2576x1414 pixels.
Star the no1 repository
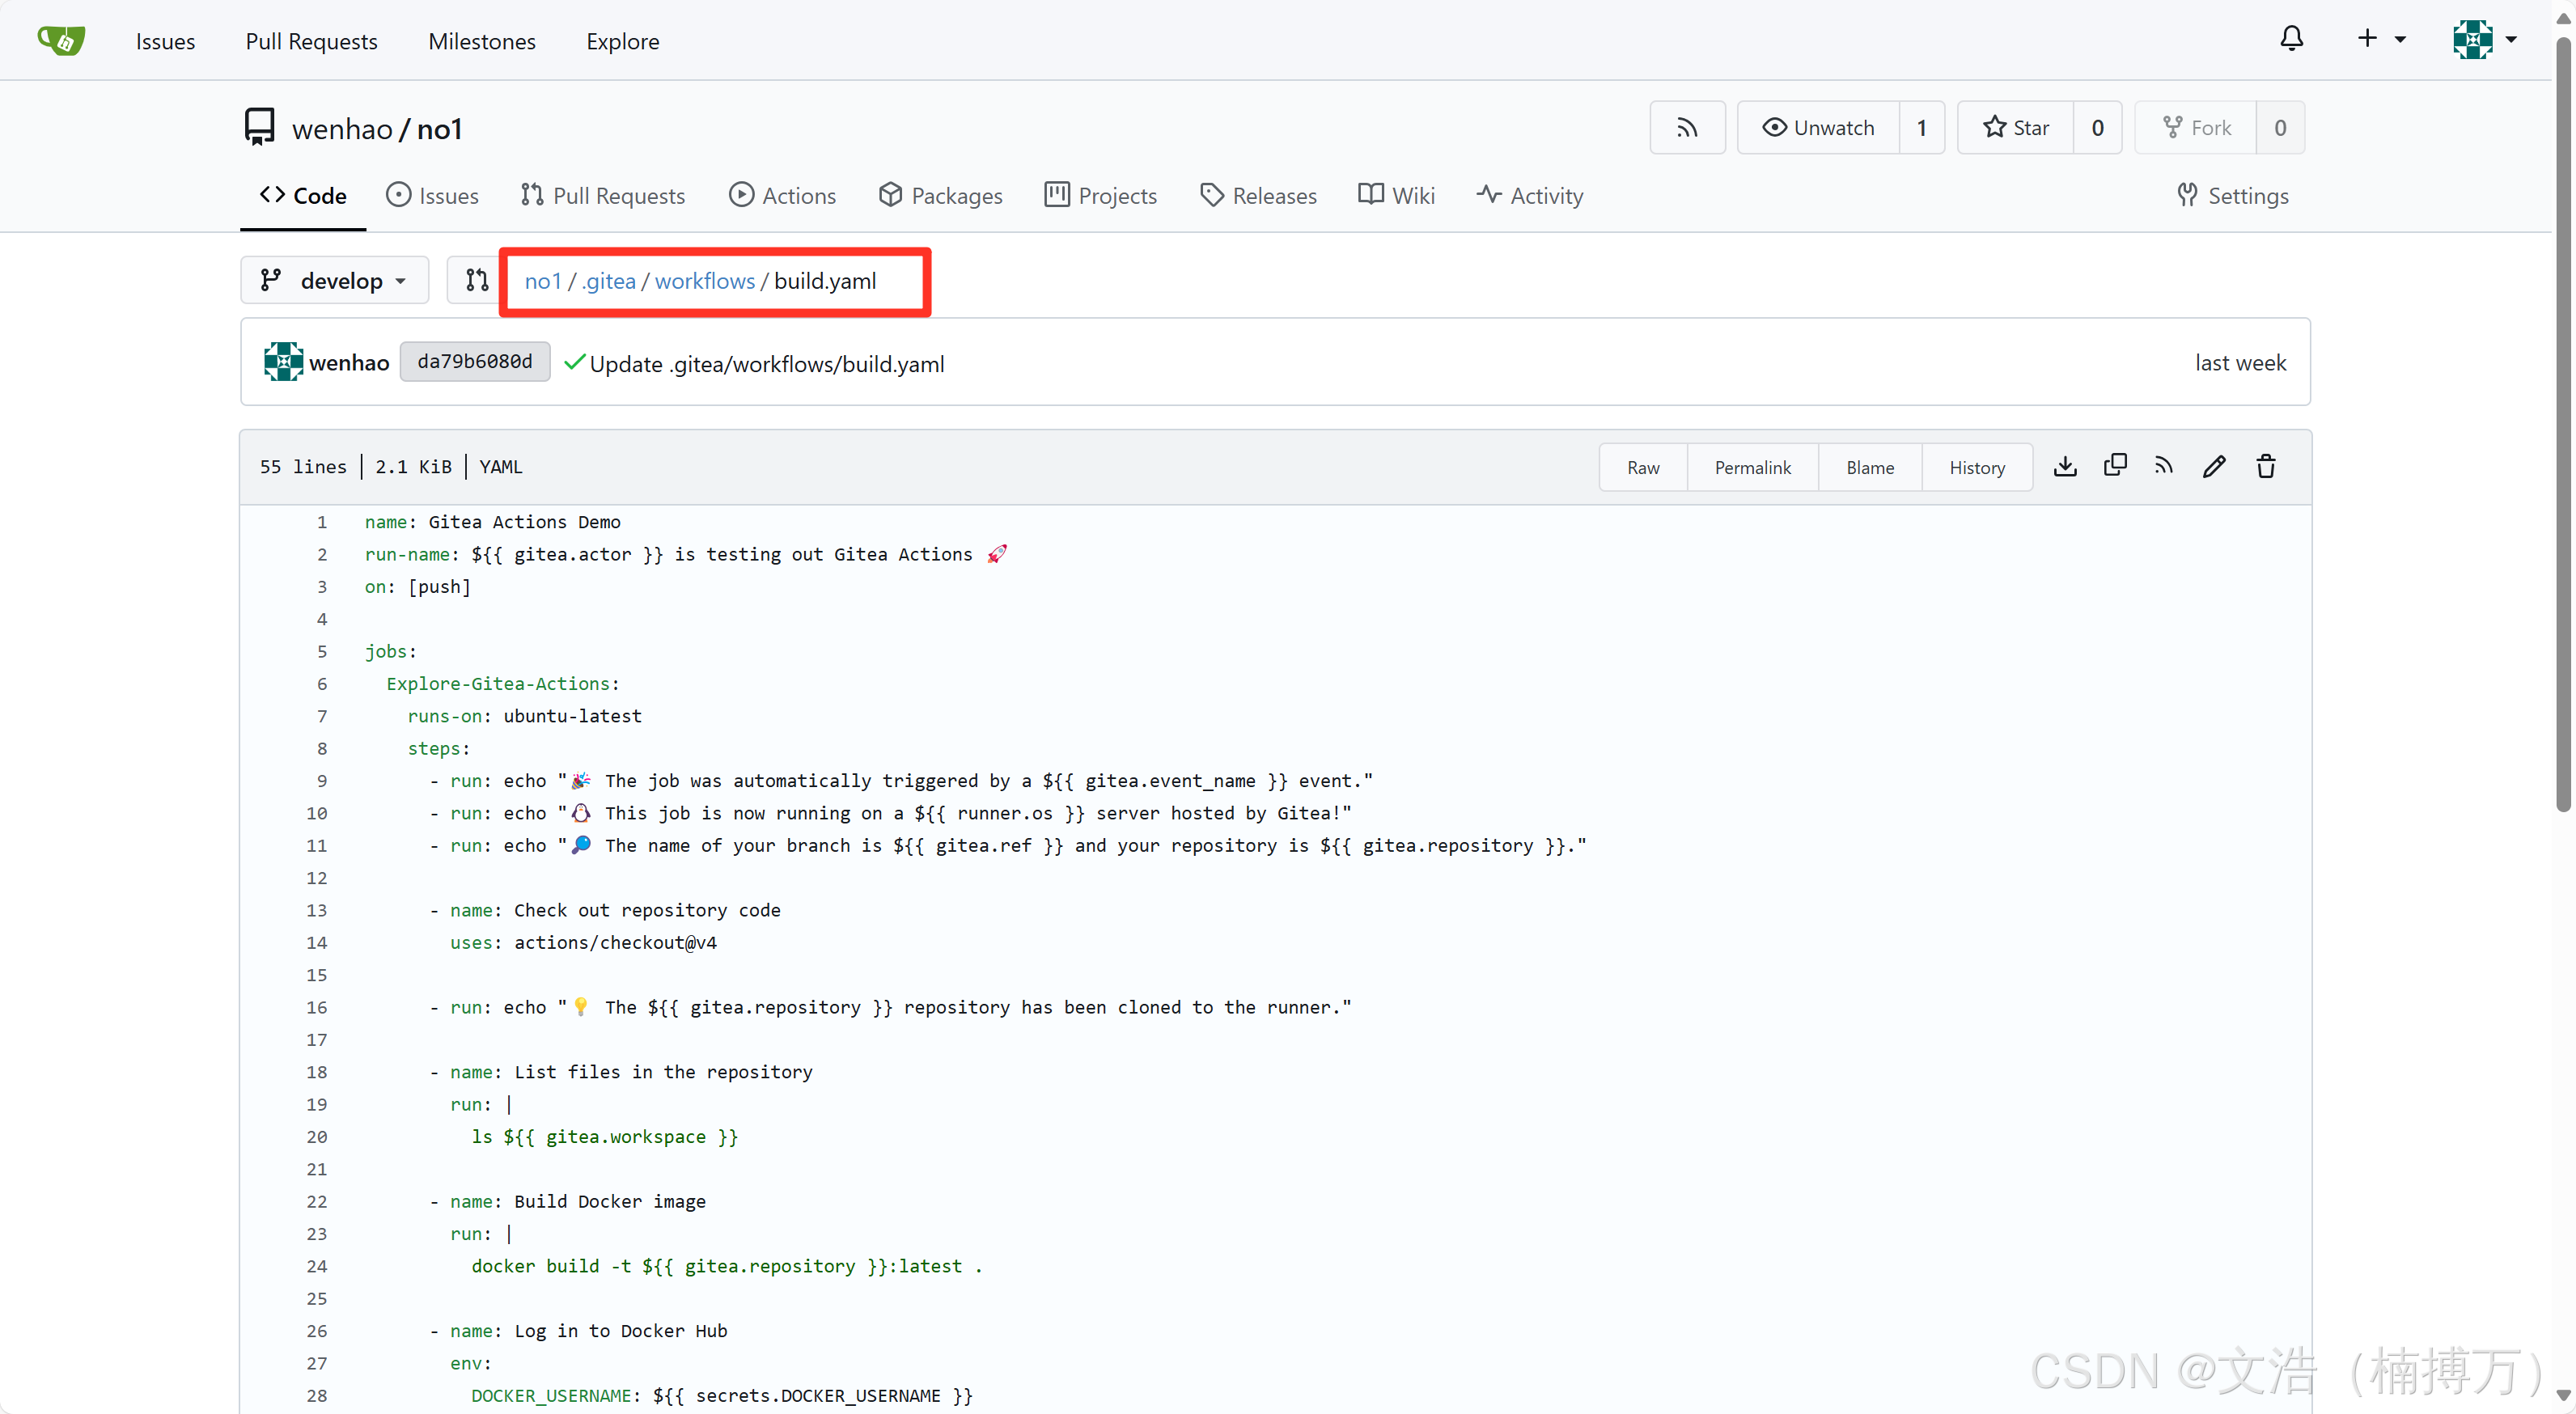coord(2016,128)
